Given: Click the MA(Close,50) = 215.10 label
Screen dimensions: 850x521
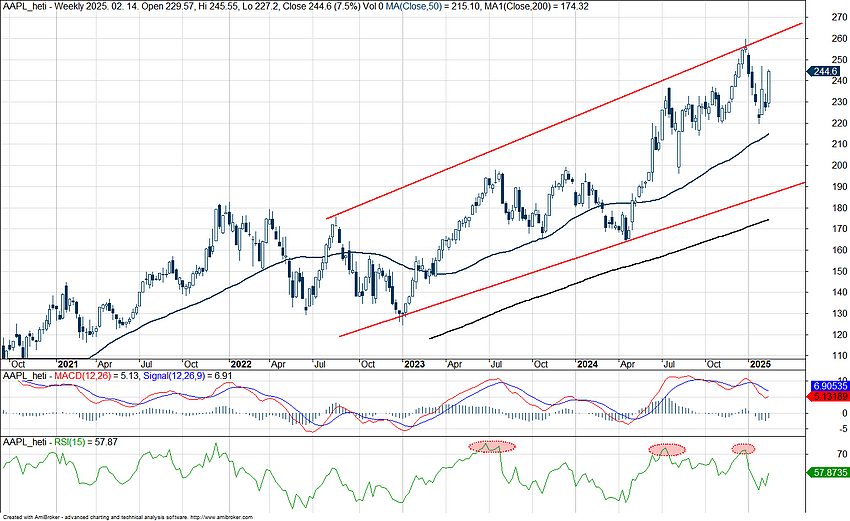Looking at the screenshot, I should [x=434, y=7].
